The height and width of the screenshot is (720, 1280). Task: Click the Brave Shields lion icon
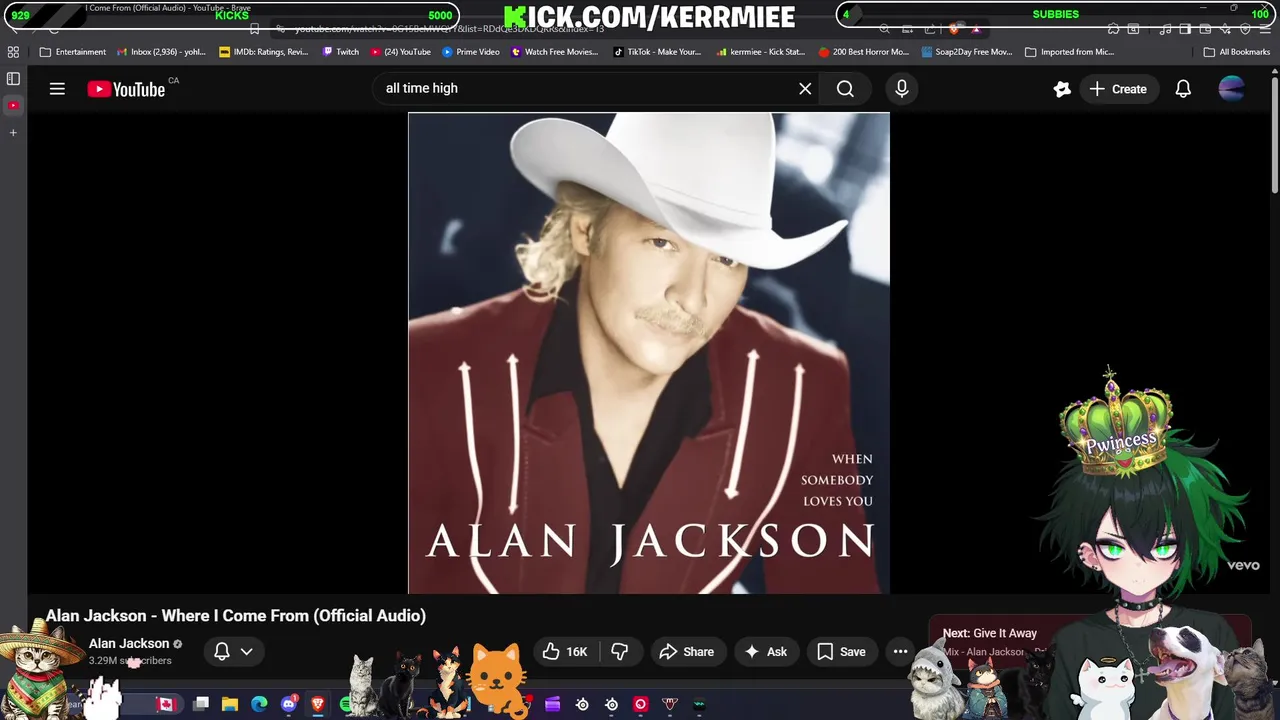tap(954, 29)
